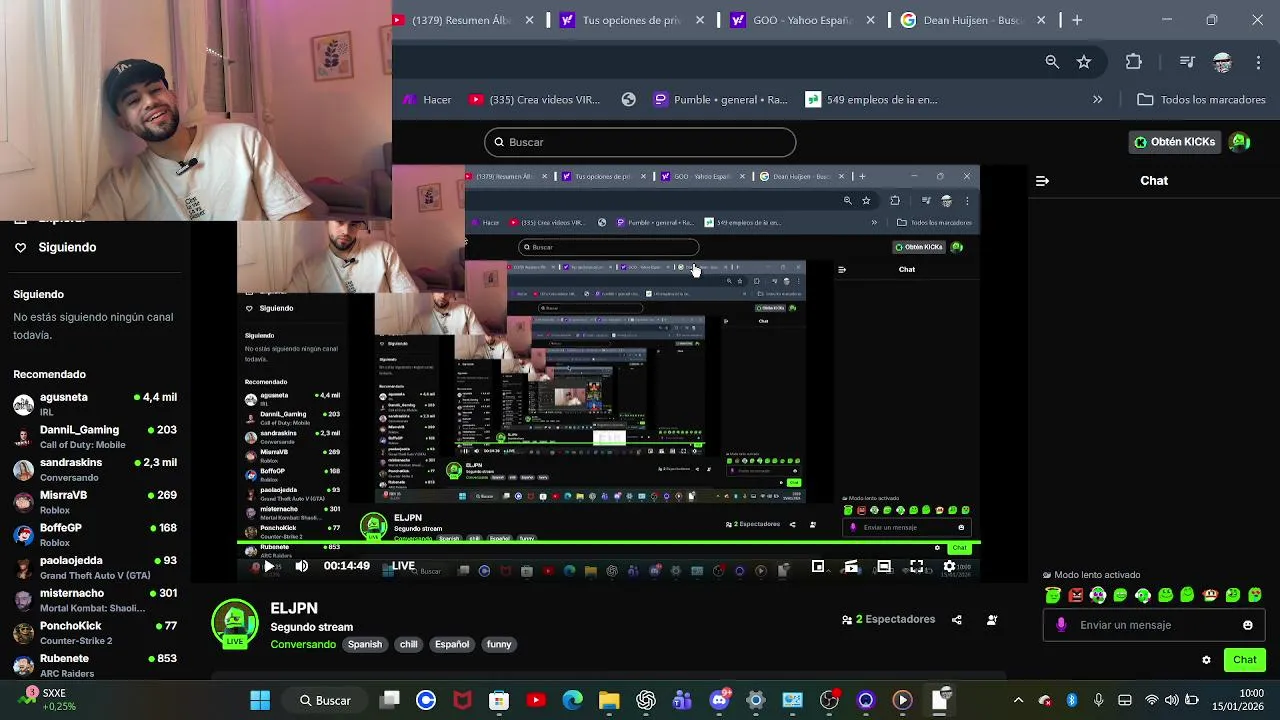Select the funny tag

point(499,645)
